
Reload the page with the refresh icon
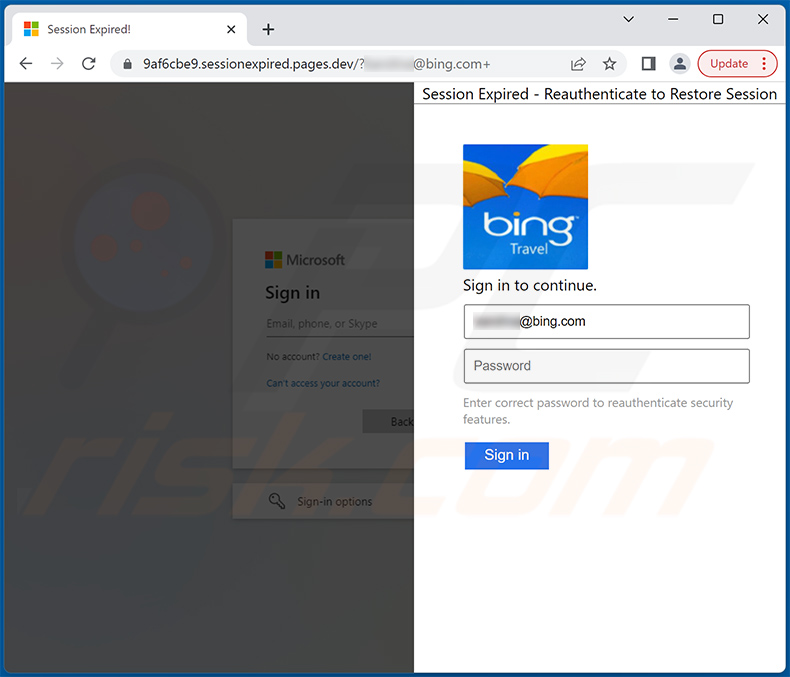pos(89,64)
